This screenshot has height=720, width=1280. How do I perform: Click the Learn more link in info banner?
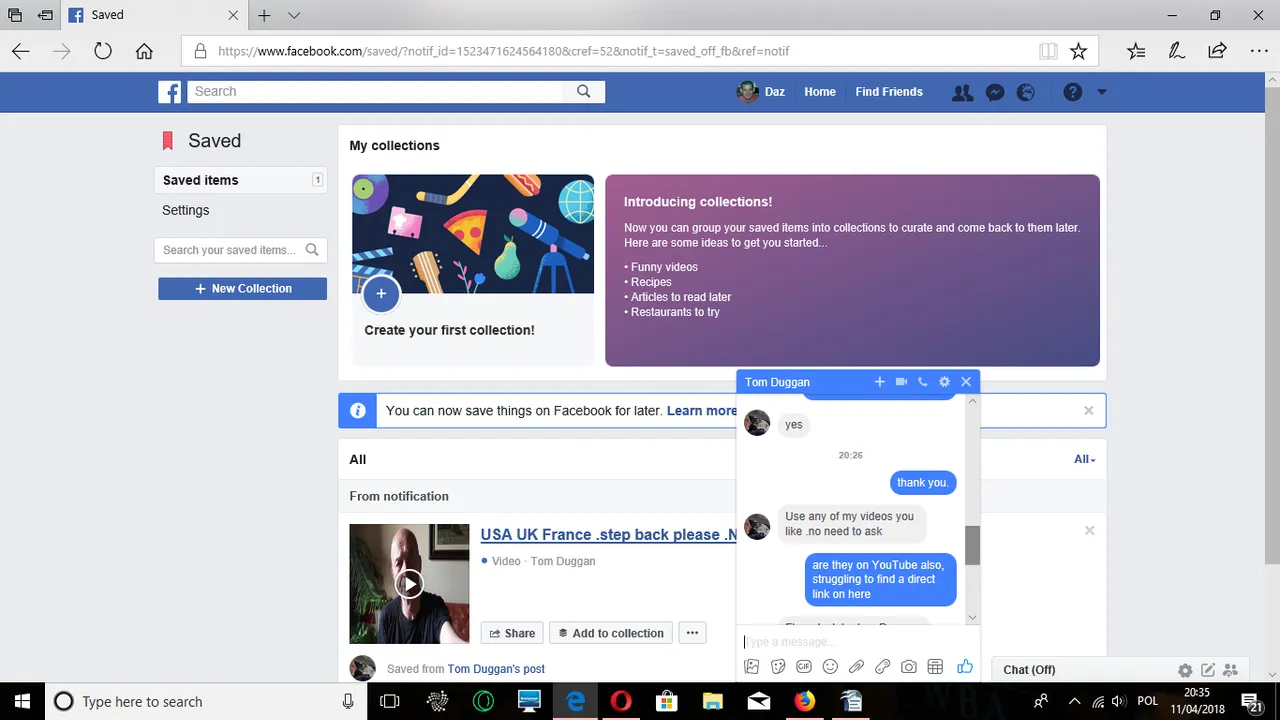coord(702,411)
